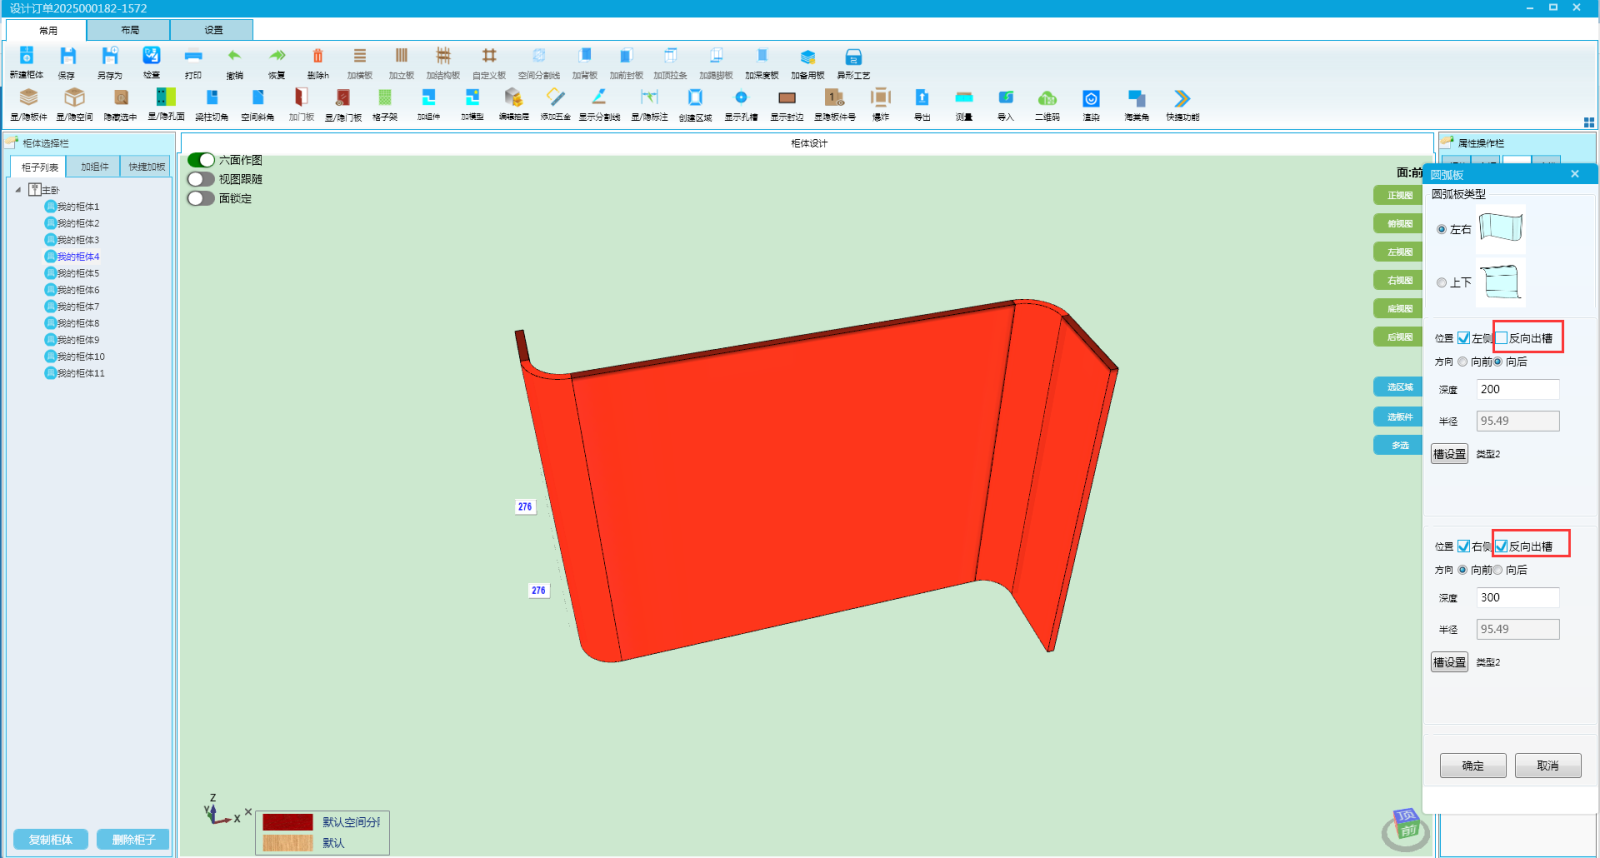Toggle the 六面作图 switch
The height and width of the screenshot is (858, 1600).
coord(201,160)
